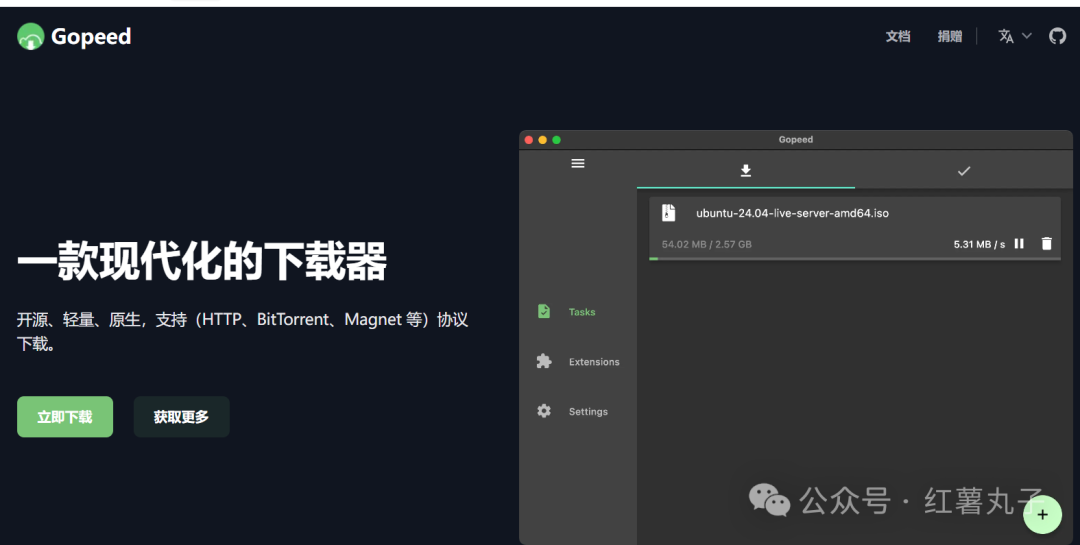The width and height of the screenshot is (1080, 545).
Task: Open the 文档 documentation link
Action: pos(897,37)
